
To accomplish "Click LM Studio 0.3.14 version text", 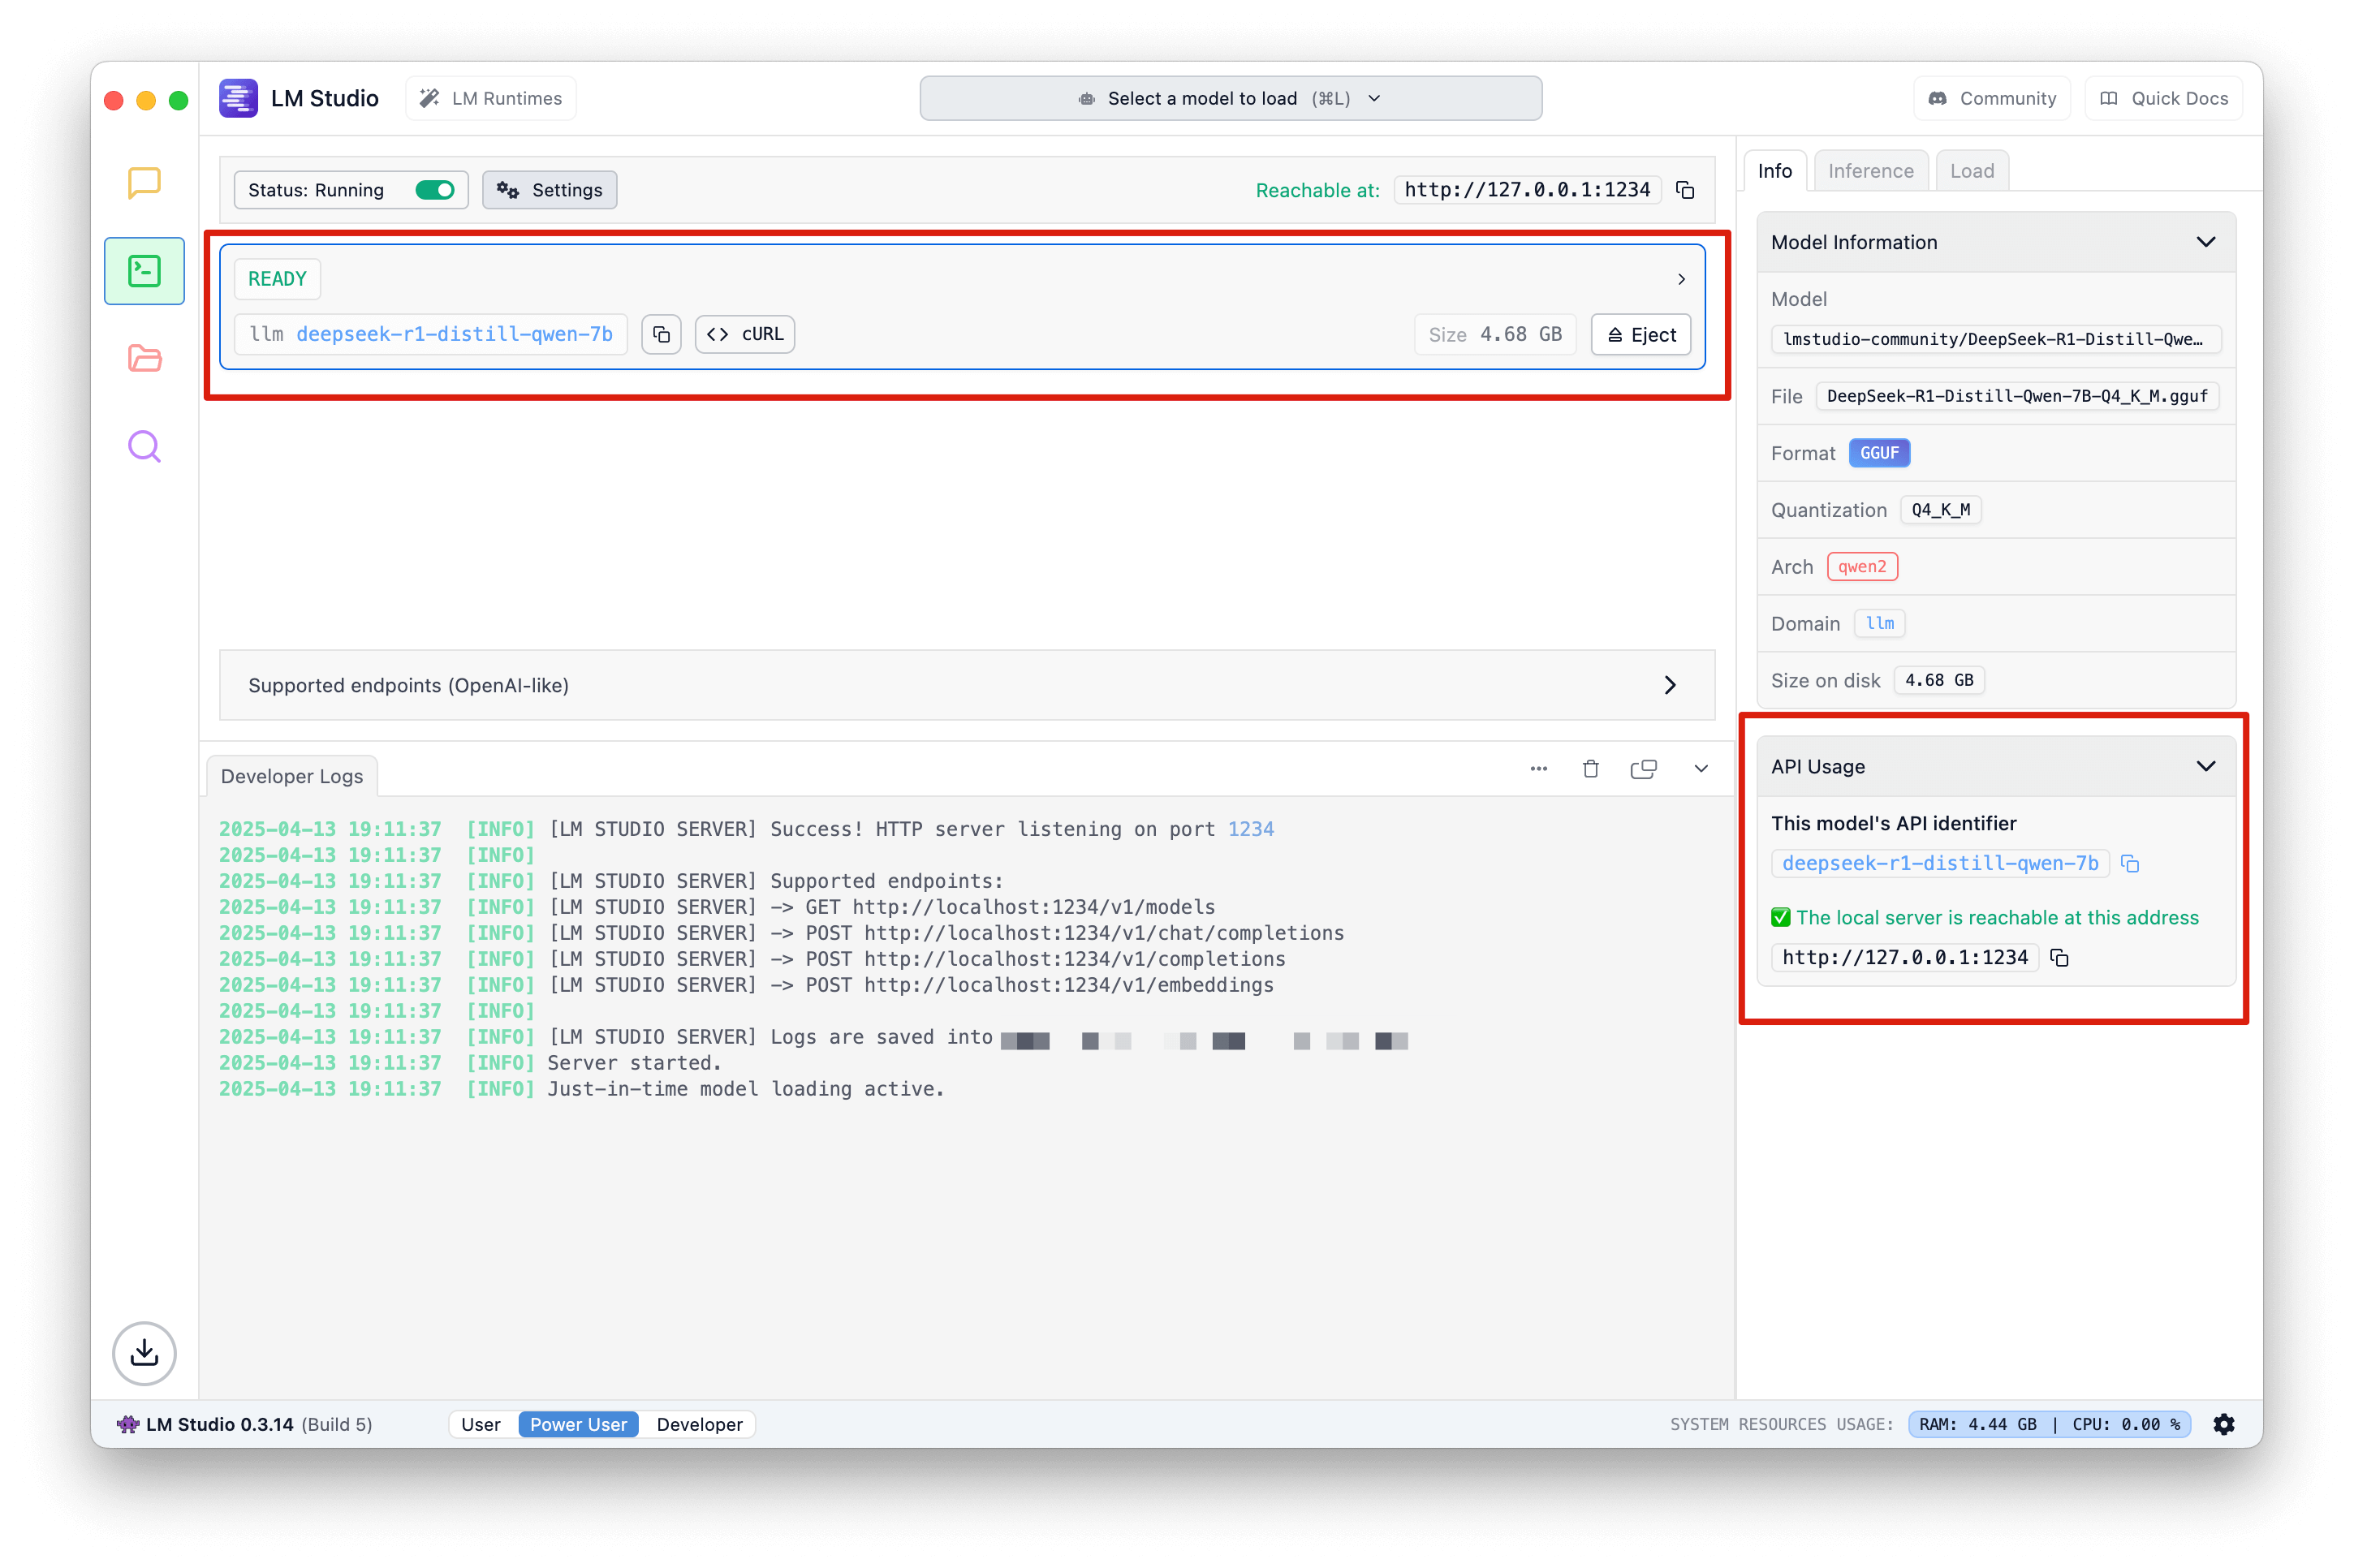I will pos(220,1424).
